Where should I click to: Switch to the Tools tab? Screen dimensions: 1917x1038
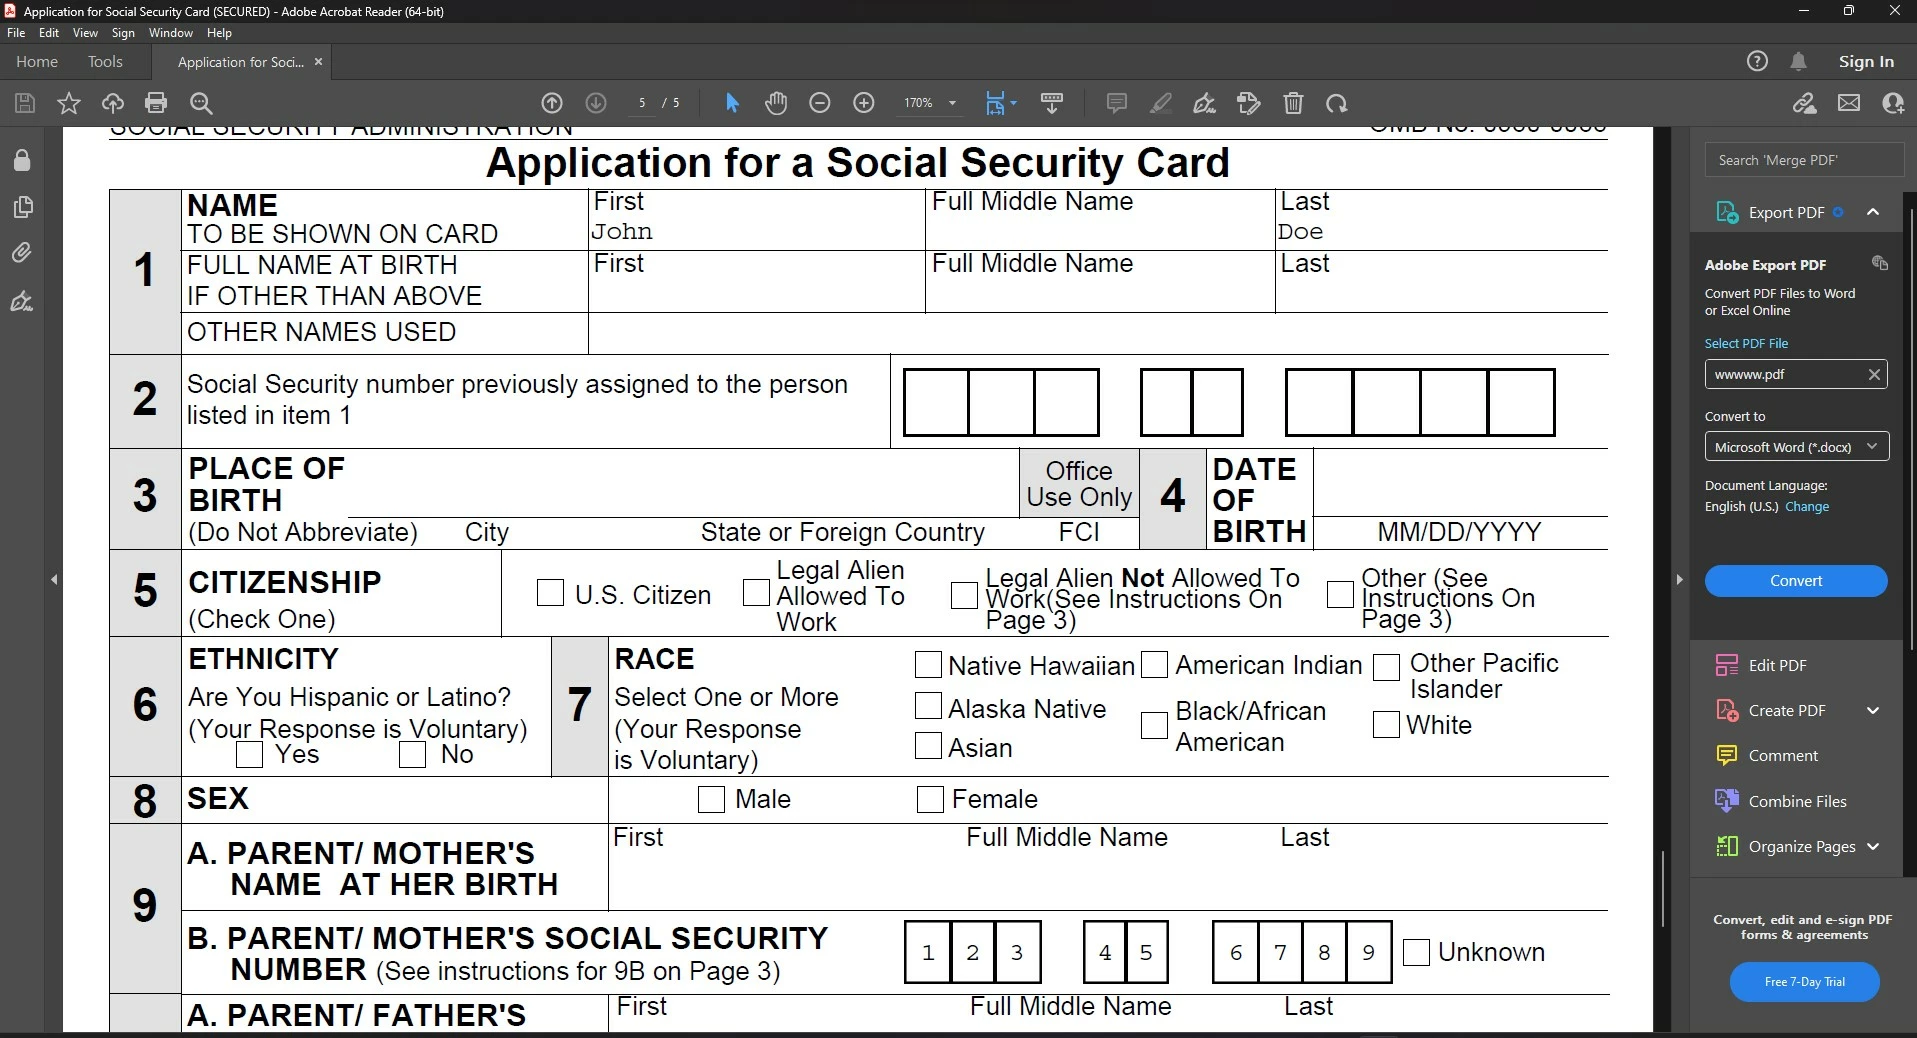tap(105, 61)
